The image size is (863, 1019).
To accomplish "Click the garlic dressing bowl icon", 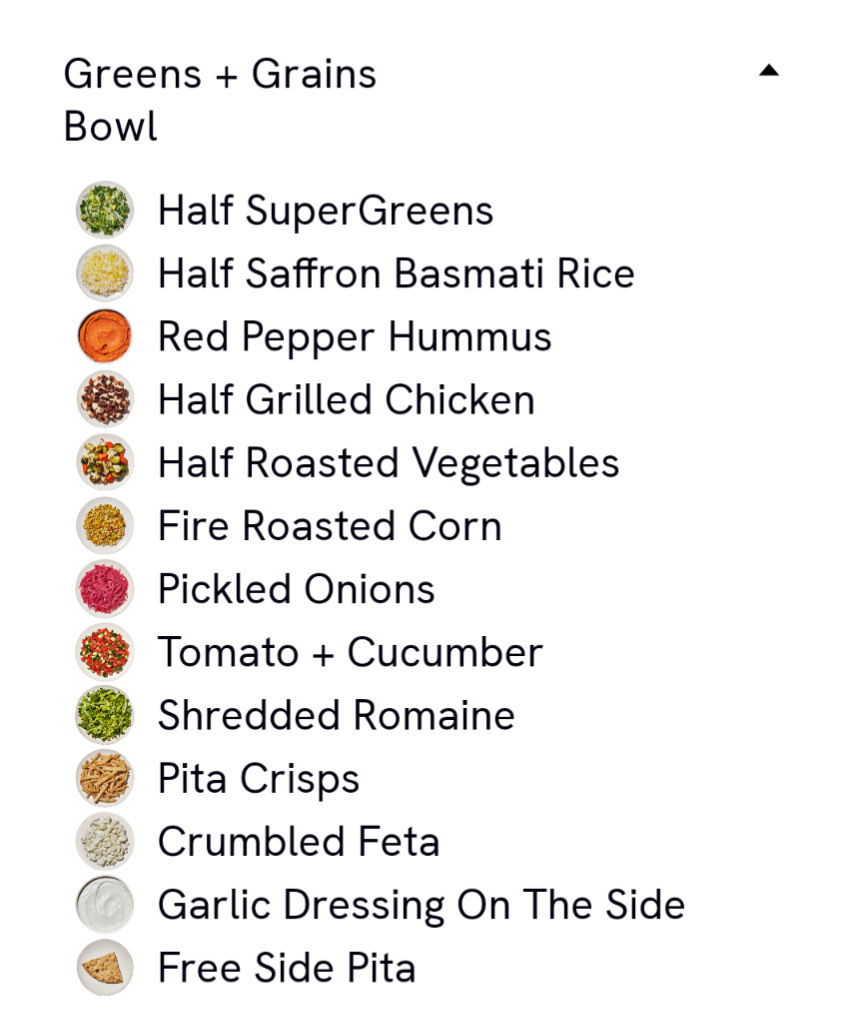I will coord(105,904).
